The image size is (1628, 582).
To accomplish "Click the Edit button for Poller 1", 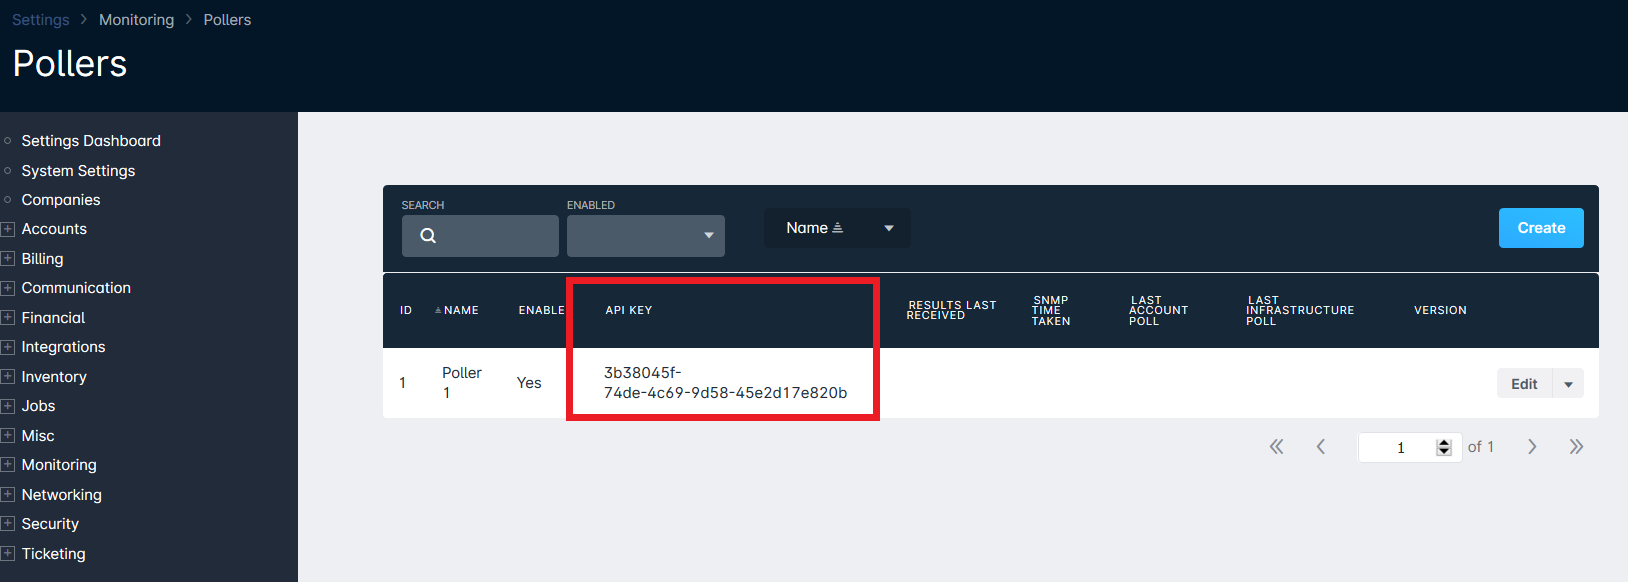I will (1524, 384).
